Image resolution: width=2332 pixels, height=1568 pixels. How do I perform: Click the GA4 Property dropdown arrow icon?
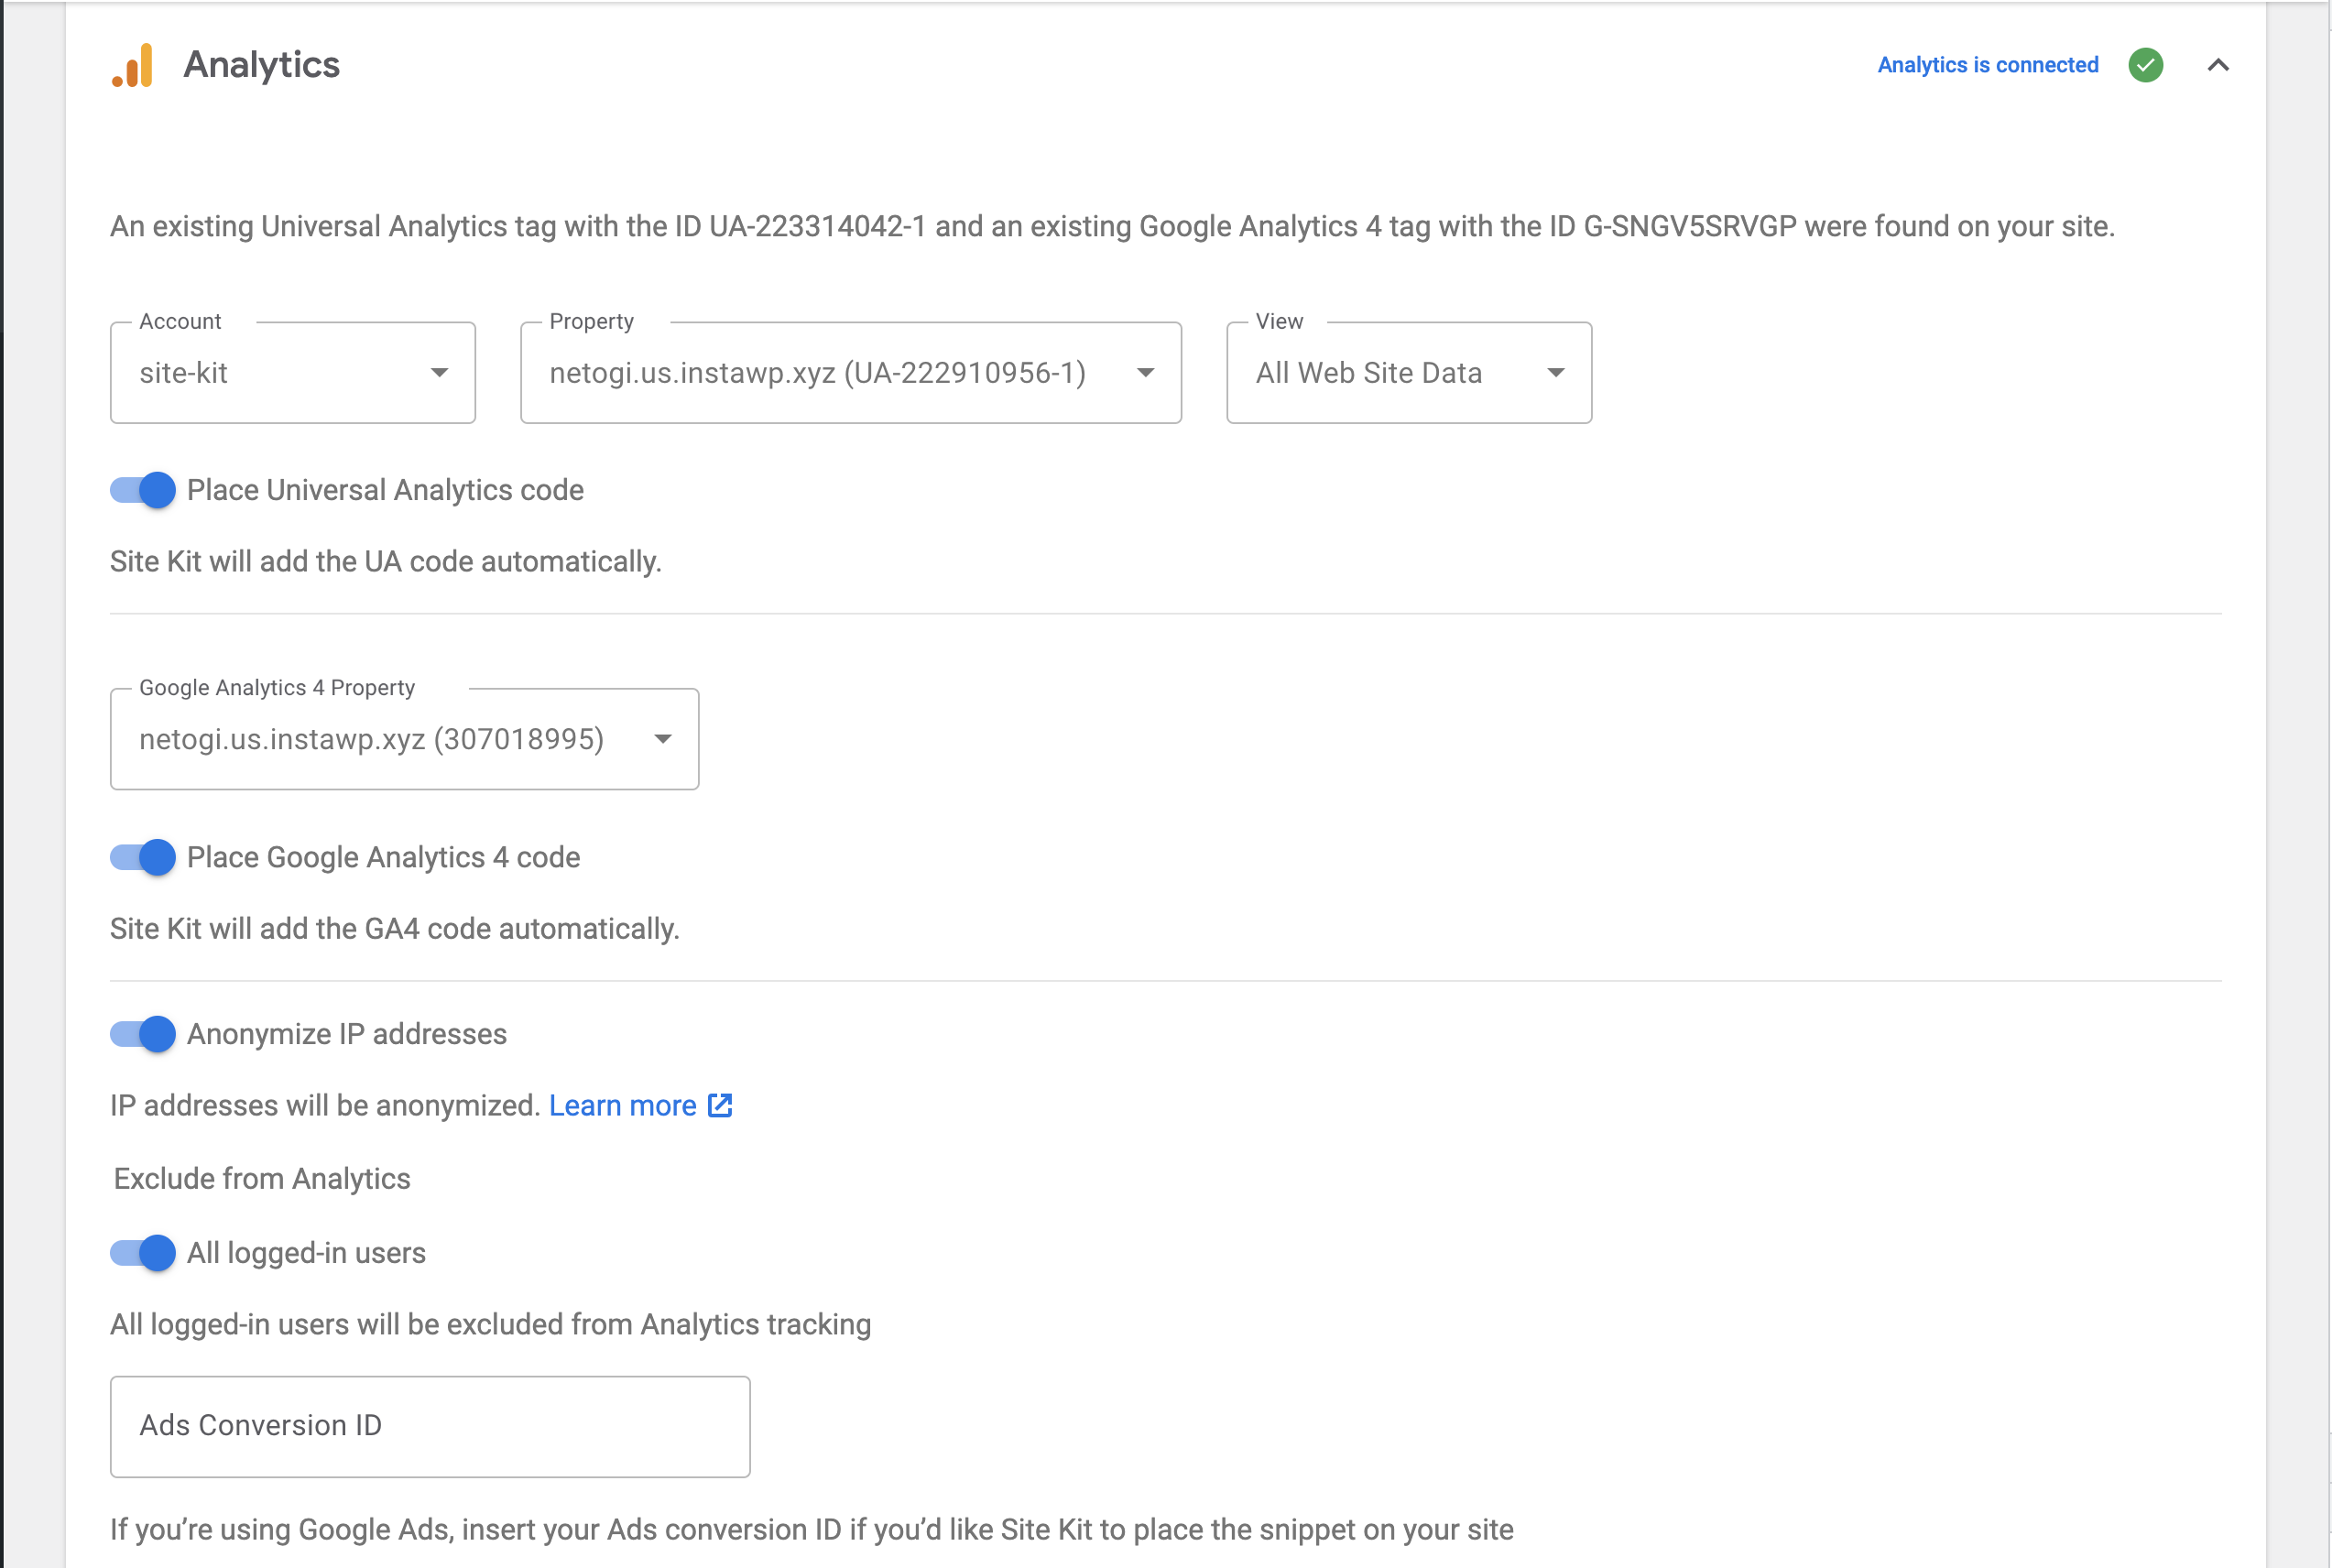(662, 740)
